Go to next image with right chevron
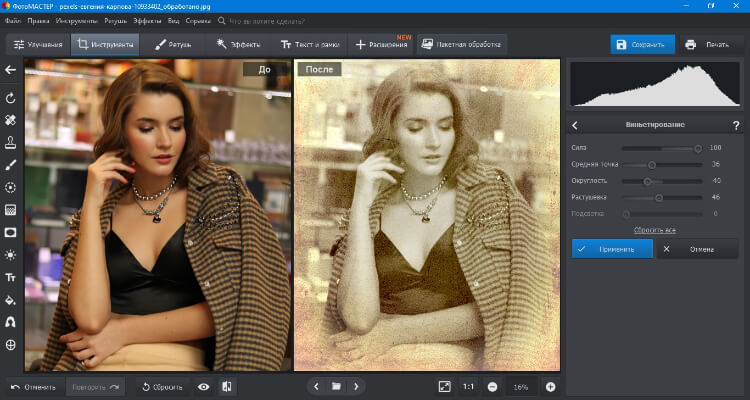 tap(357, 386)
